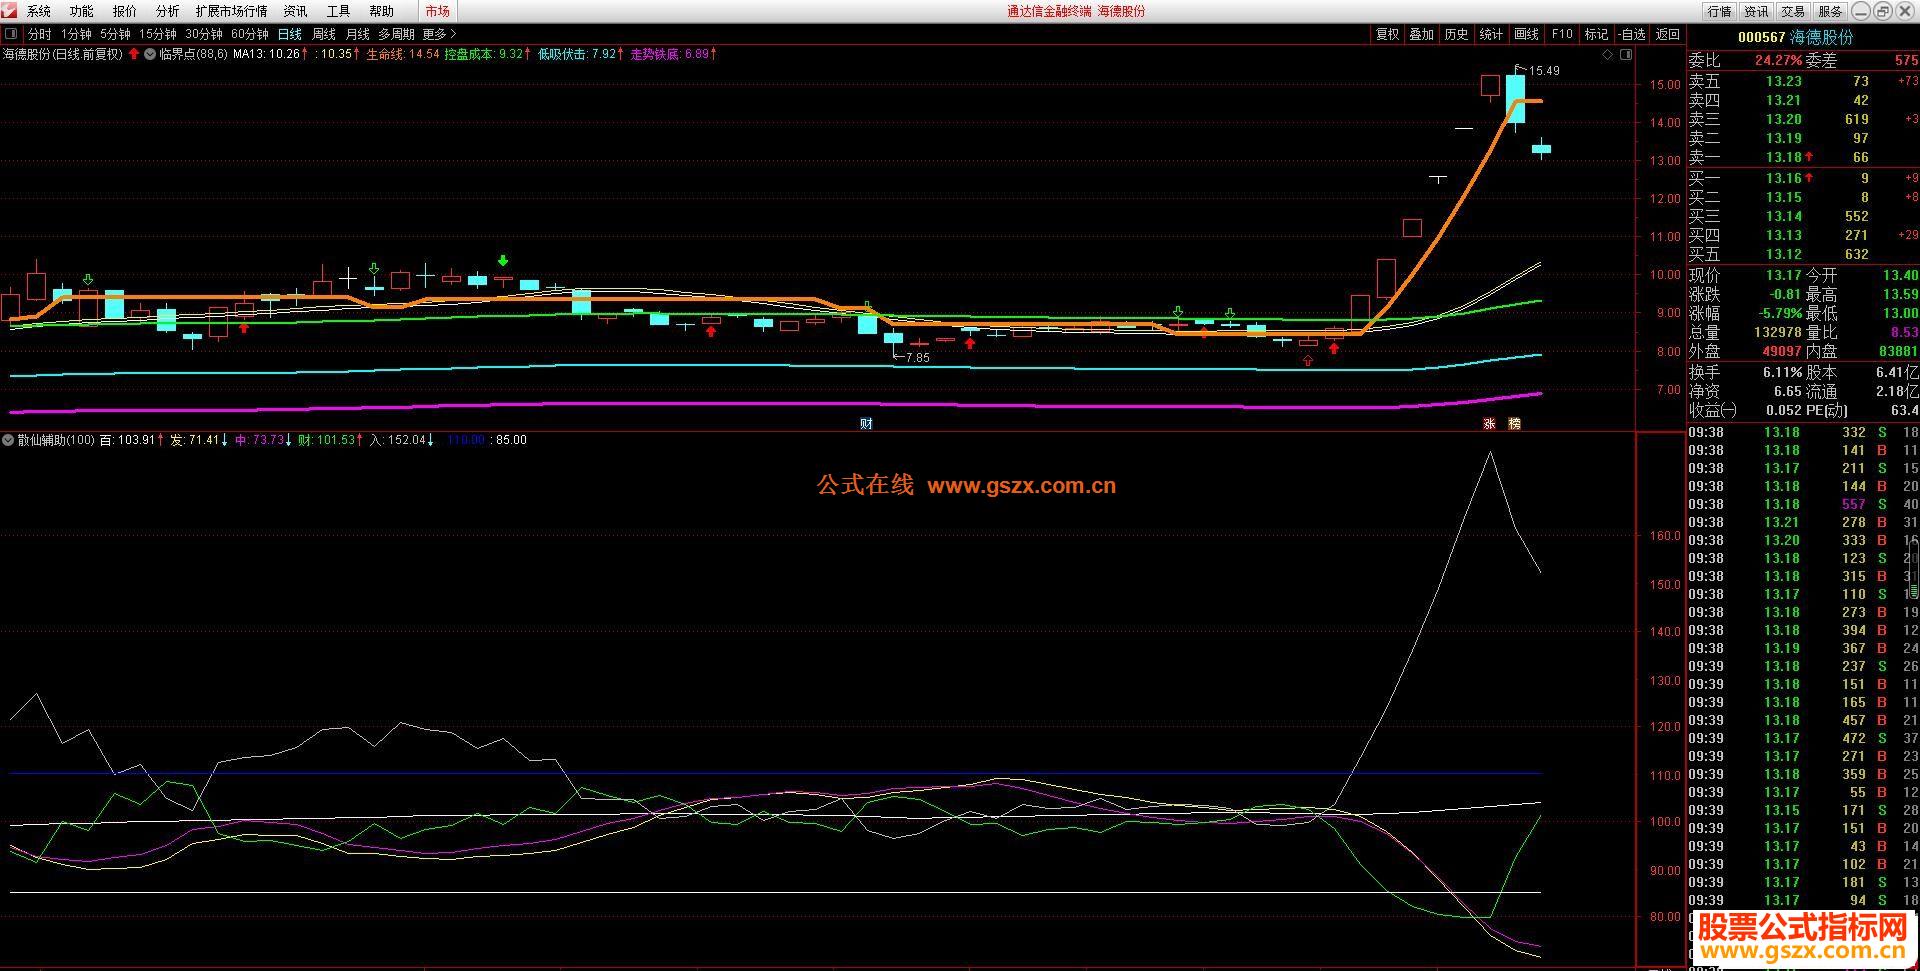Click the 统计 toolbar button

click(1491, 34)
